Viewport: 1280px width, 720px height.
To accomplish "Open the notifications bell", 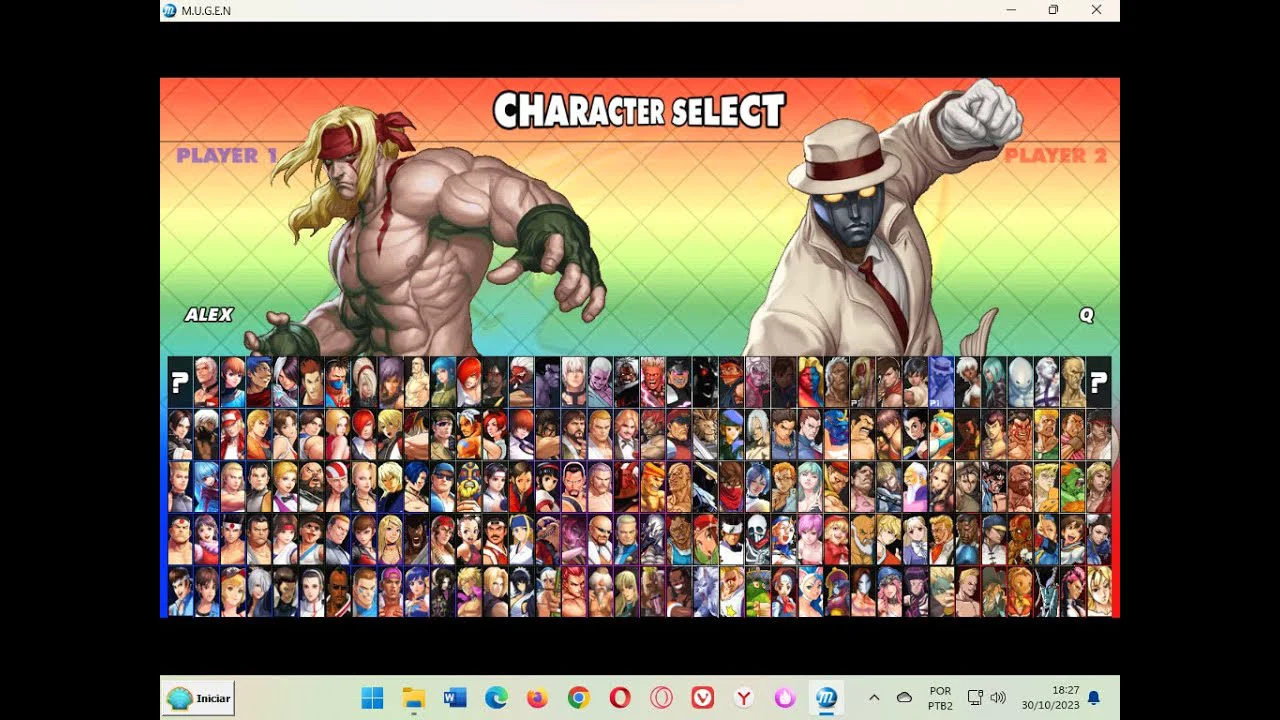I will pos(1094,698).
